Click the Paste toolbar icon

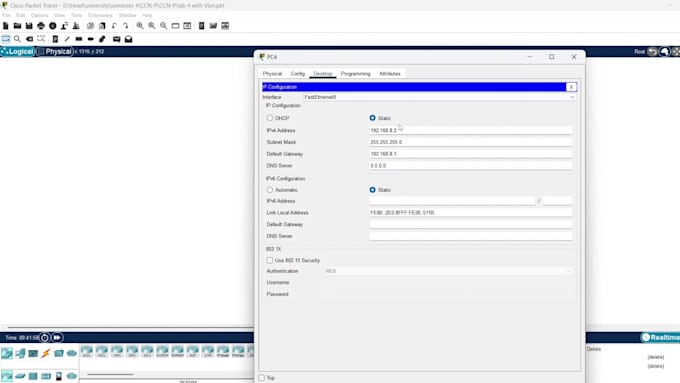coord(102,26)
